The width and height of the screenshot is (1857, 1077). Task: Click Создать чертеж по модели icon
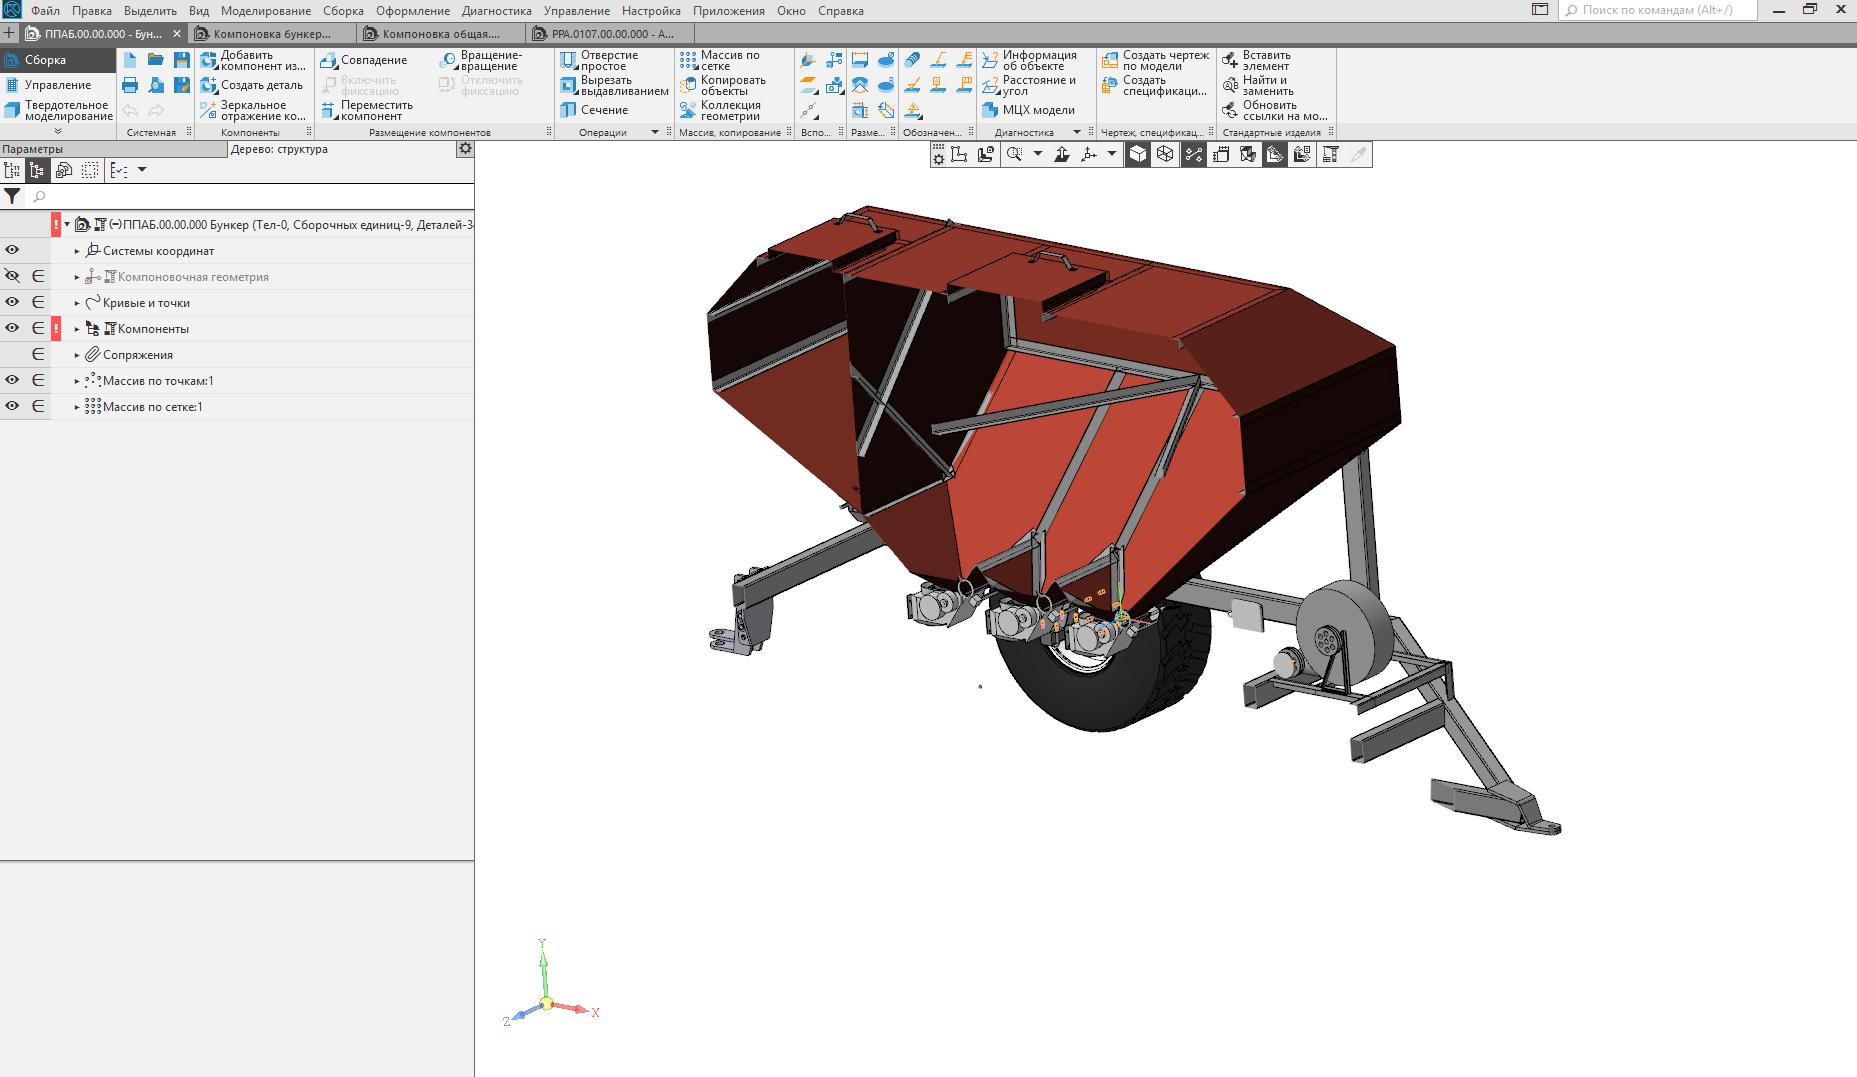coord(1109,61)
